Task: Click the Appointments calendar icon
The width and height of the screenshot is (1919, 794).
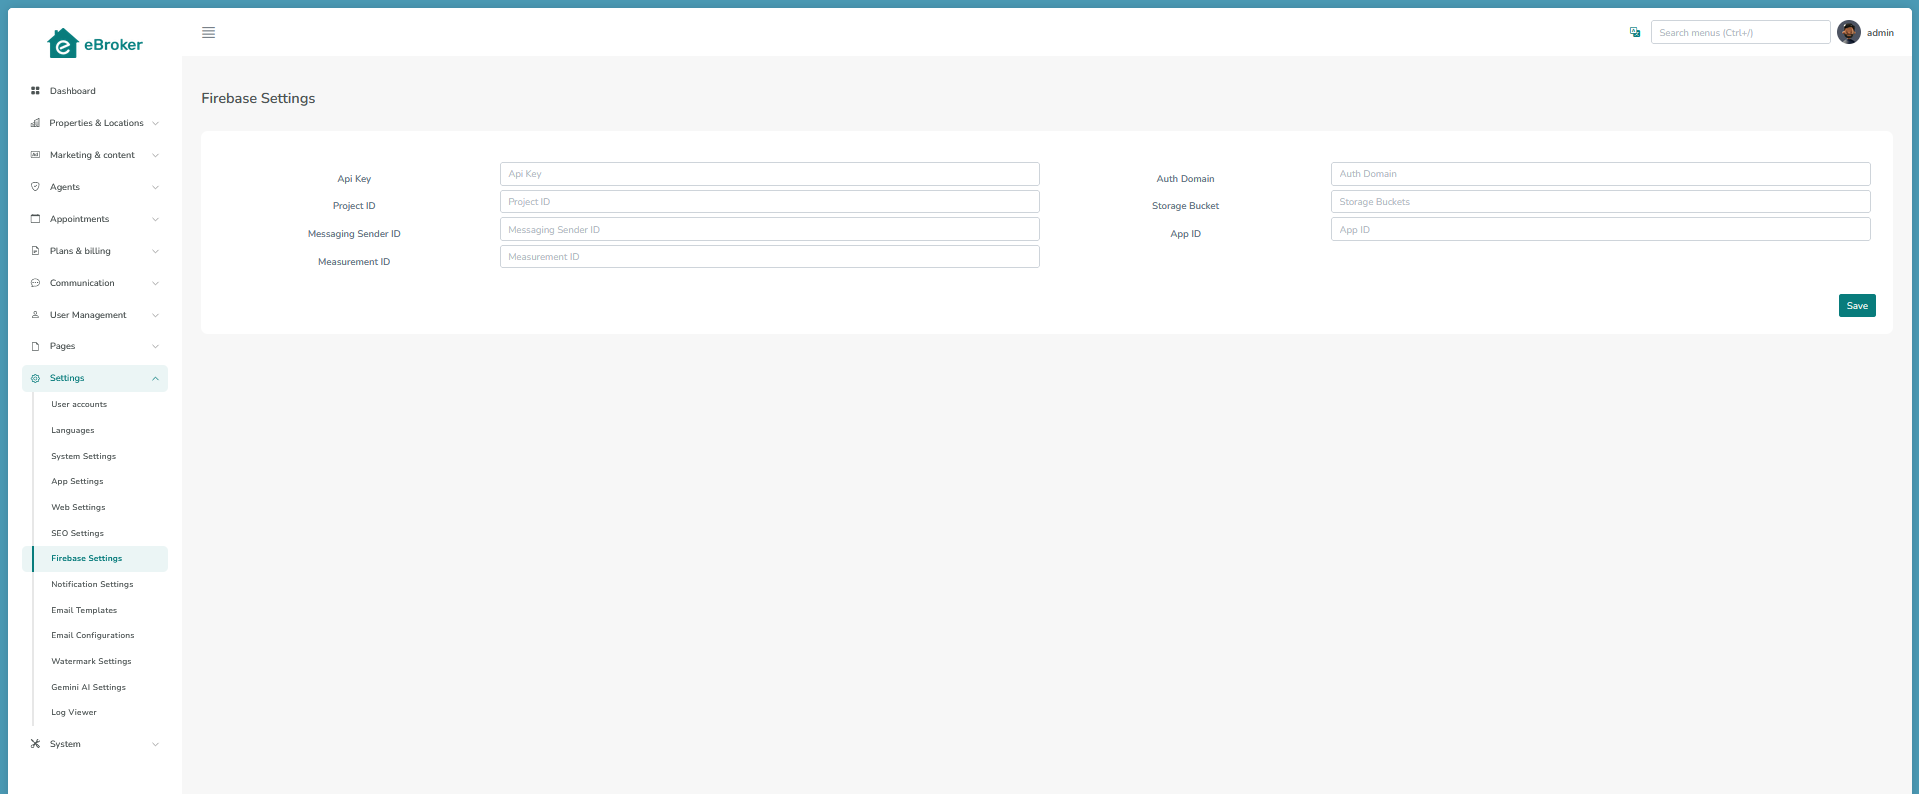Action: (x=35, y=219)
